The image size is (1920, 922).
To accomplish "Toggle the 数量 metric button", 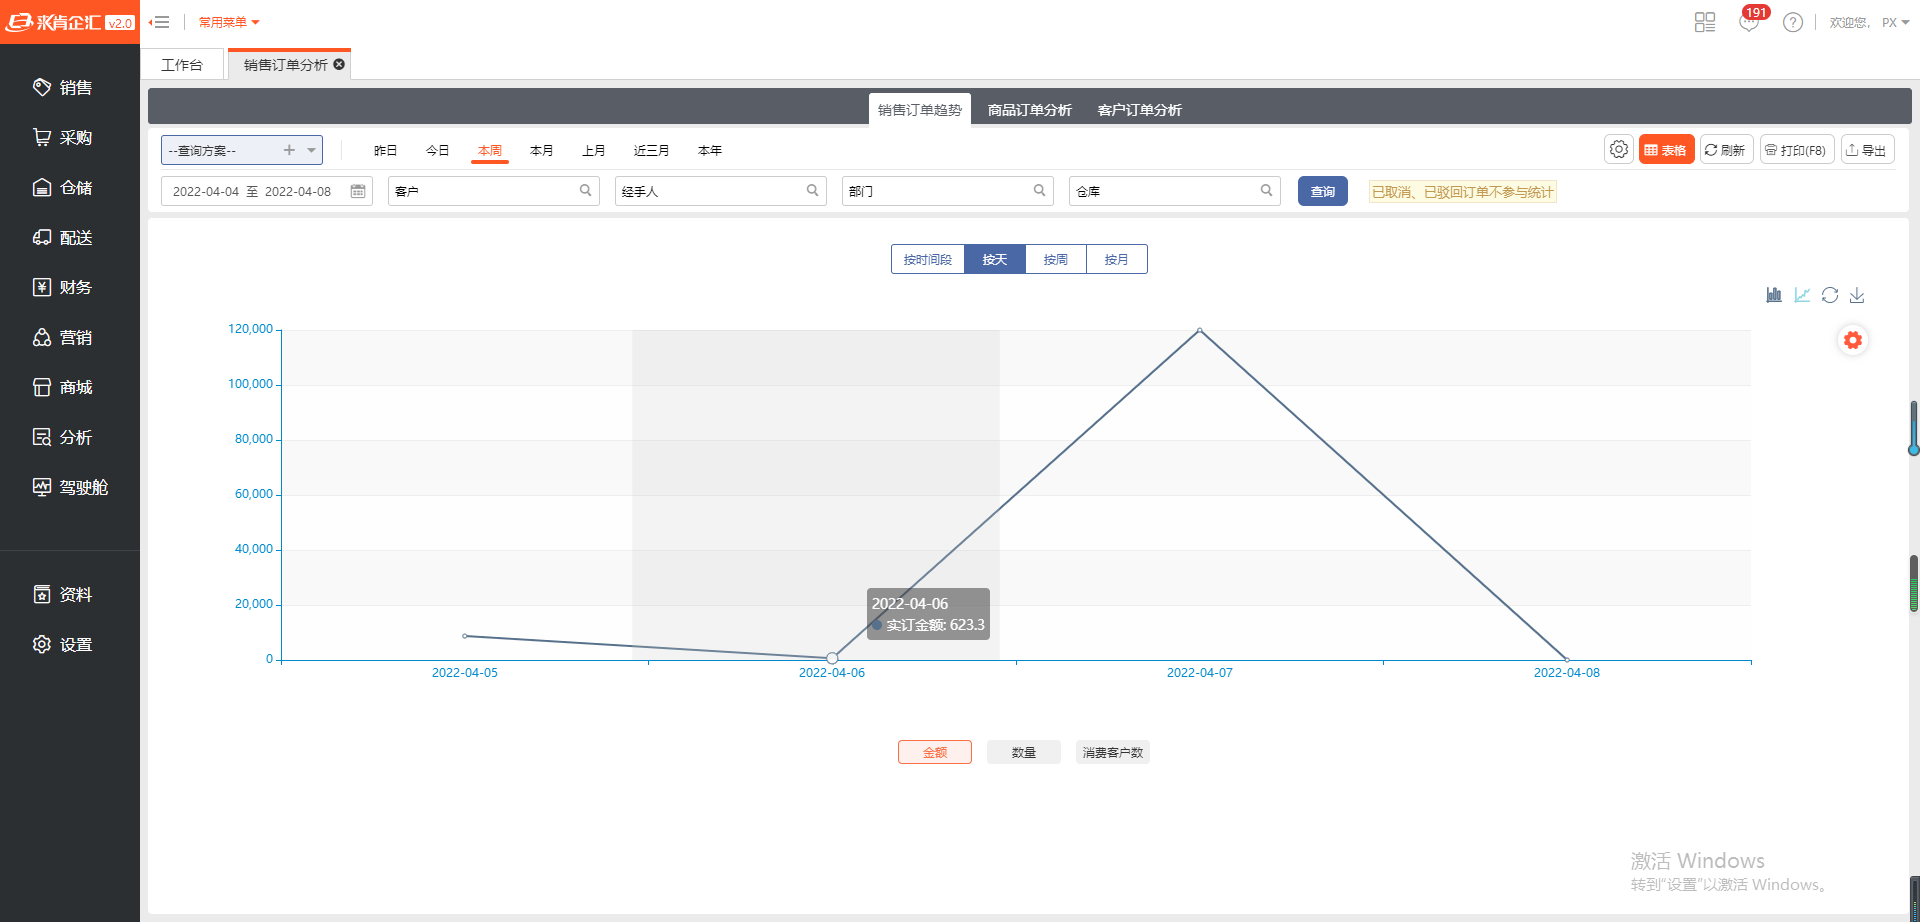I will point(1023,753).
